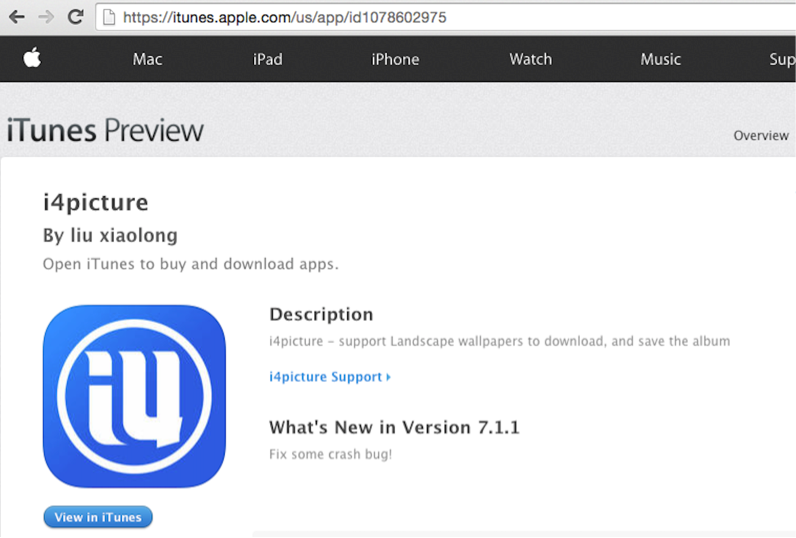Click the i4picture app title
Image resolution: width=796 pixels, height=538 pixels.
(95, 203)
